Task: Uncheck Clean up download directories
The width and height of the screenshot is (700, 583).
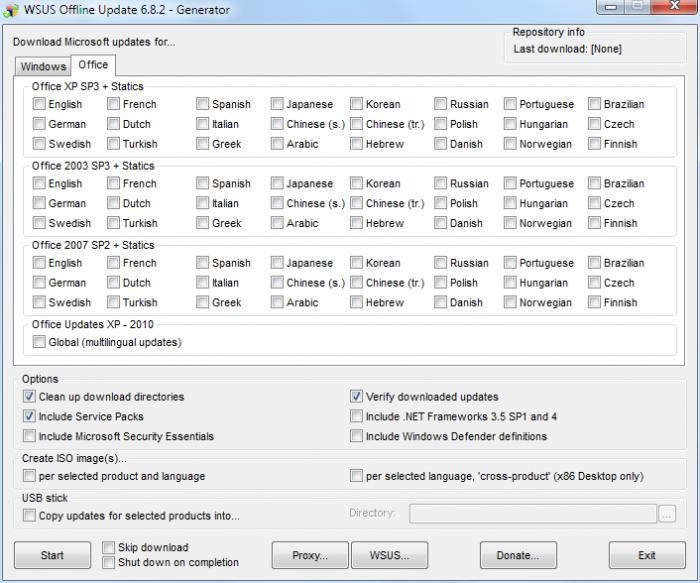Action: click(x=29, y=396)
